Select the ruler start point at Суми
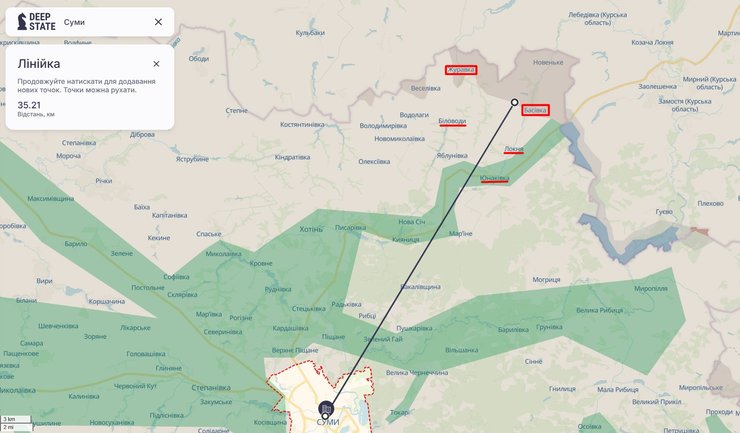Image resolution: width=740 pixels, height=433 pixels. 325,416
